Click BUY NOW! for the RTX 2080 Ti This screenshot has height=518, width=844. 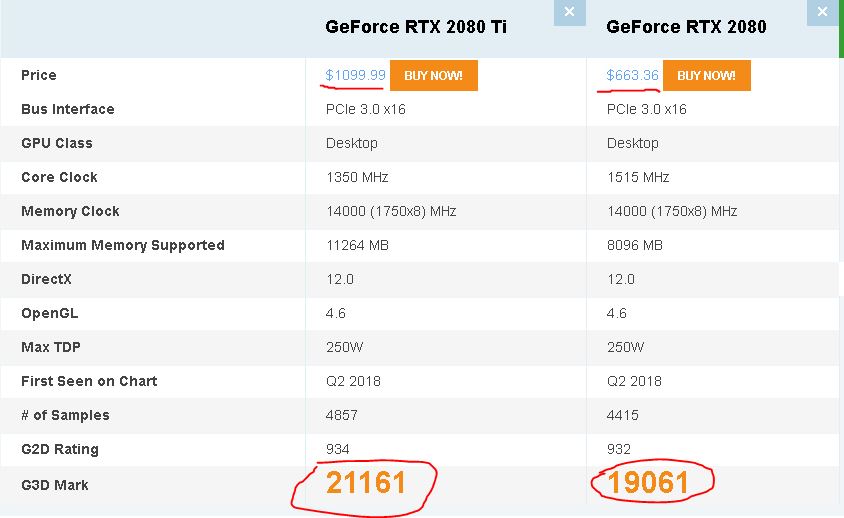[433, 75]
